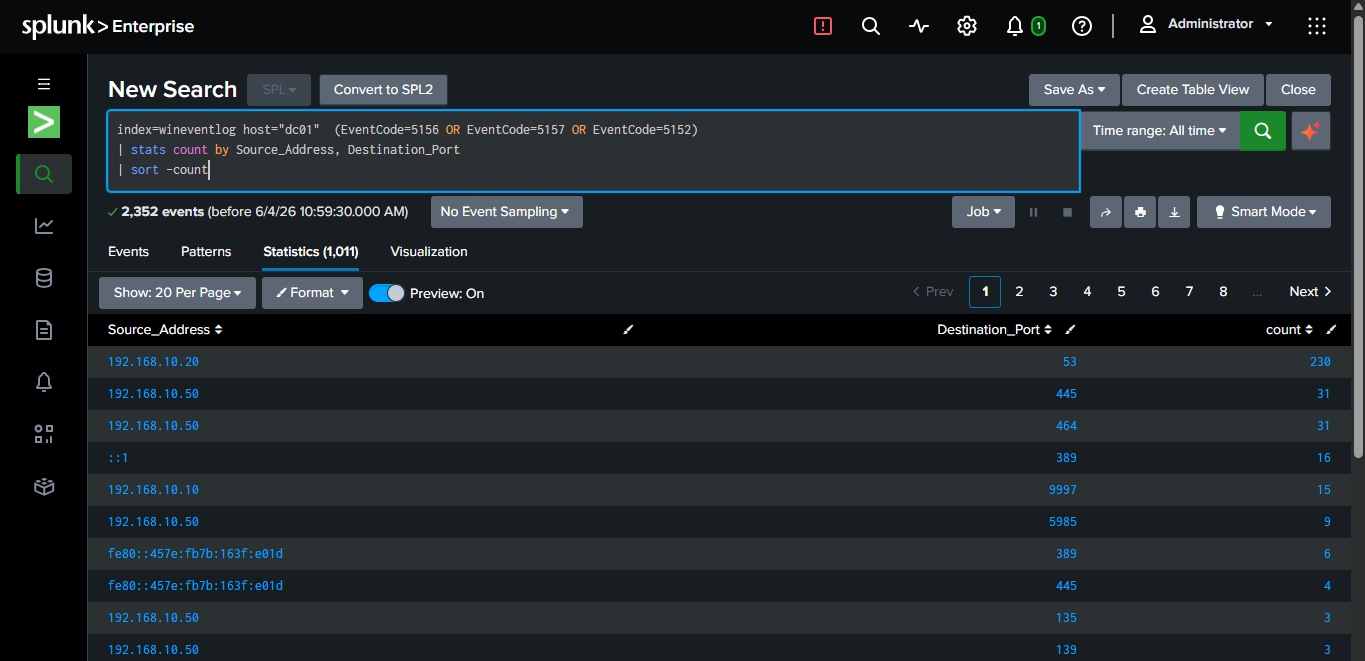The width and height of the screenshot is (1365, 661).
Task: Click Destination_Port value 9997
Action: click(1062, 490)
